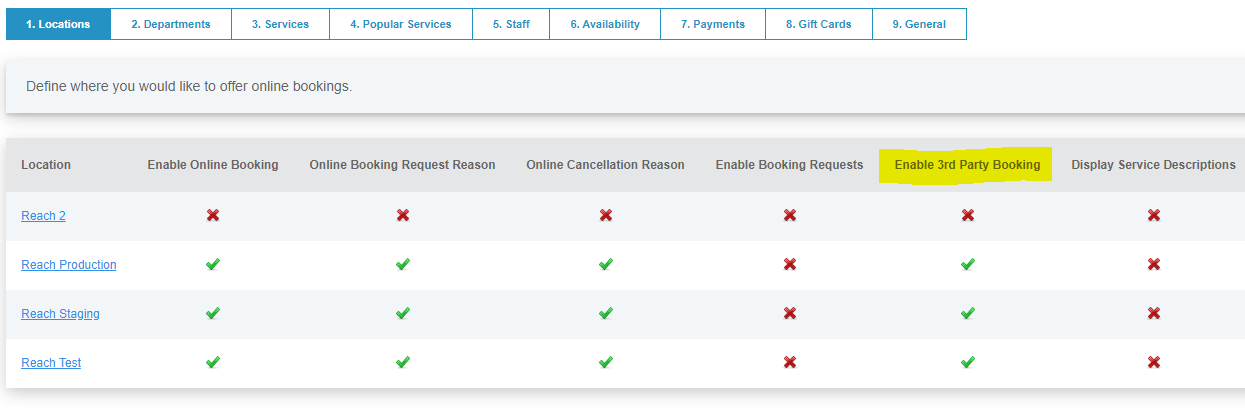Click the 'Define where you would like' description text

tap(189, 86)
